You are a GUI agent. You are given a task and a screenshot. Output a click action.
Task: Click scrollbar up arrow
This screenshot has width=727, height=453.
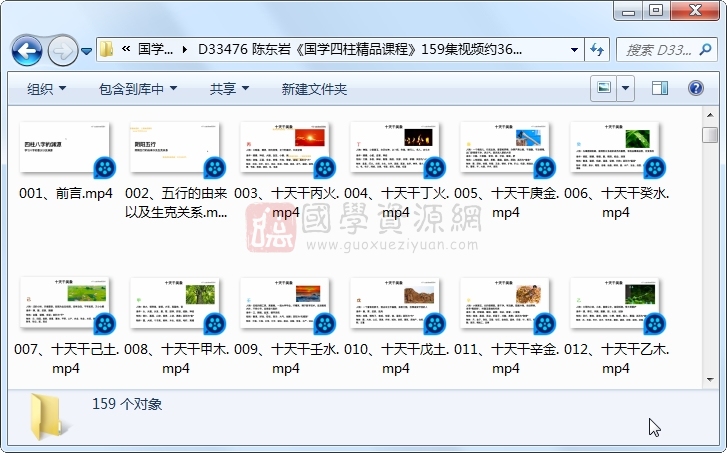click(x=710, y=115)
